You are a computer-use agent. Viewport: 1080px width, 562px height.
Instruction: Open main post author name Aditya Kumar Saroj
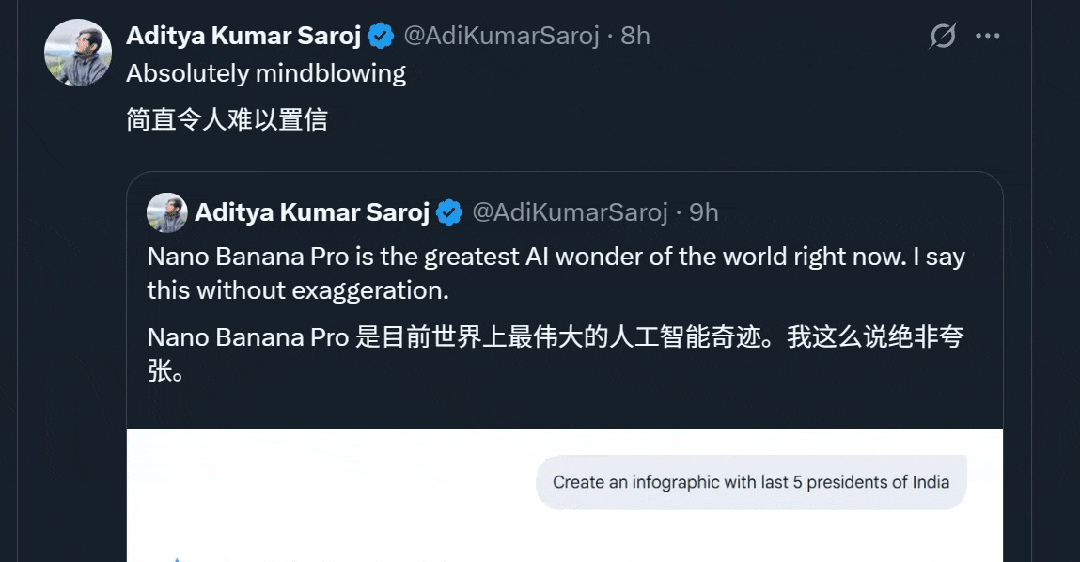[244, 36]
